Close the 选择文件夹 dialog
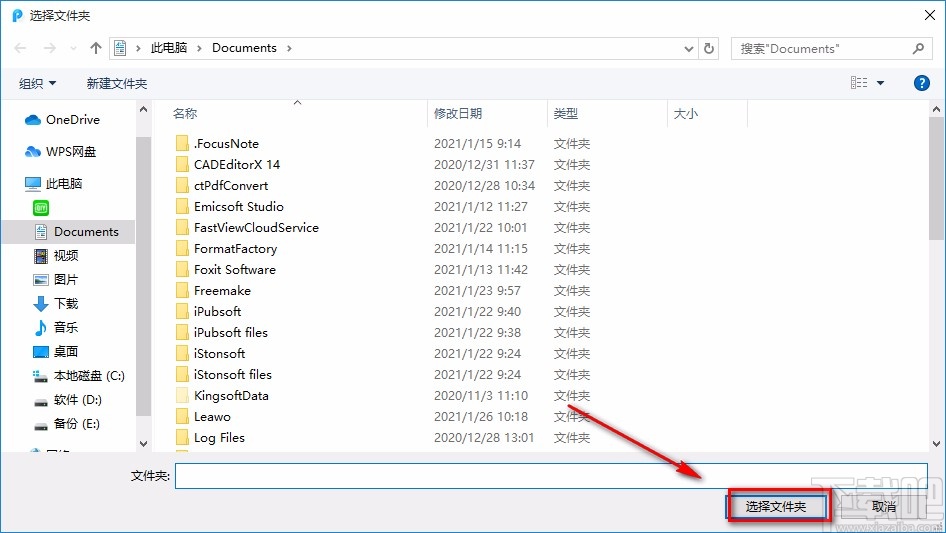 [x=930, y=15]
